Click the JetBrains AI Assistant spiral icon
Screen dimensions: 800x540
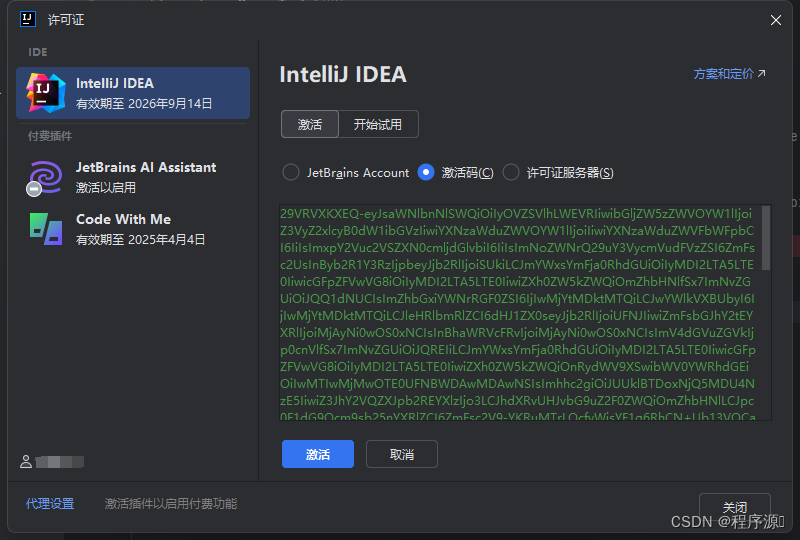pyautogui.click(x=45, y=178)
